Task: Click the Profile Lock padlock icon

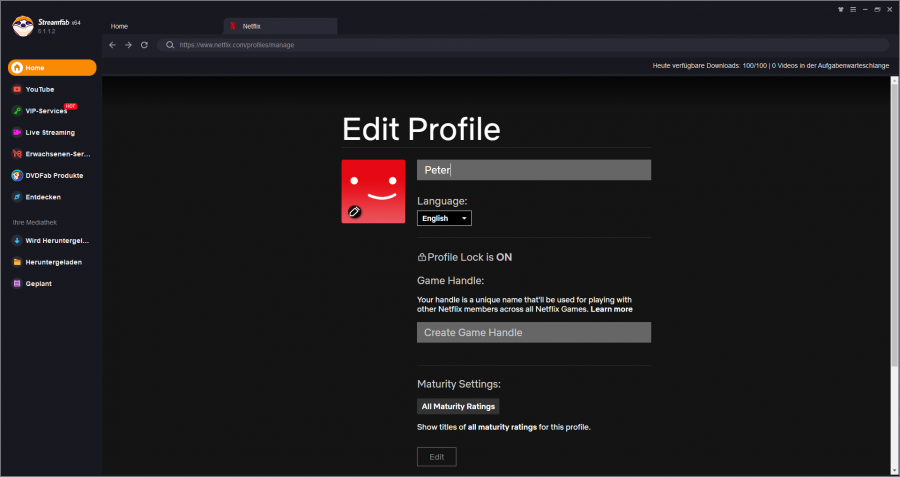Action: point(422,258)
